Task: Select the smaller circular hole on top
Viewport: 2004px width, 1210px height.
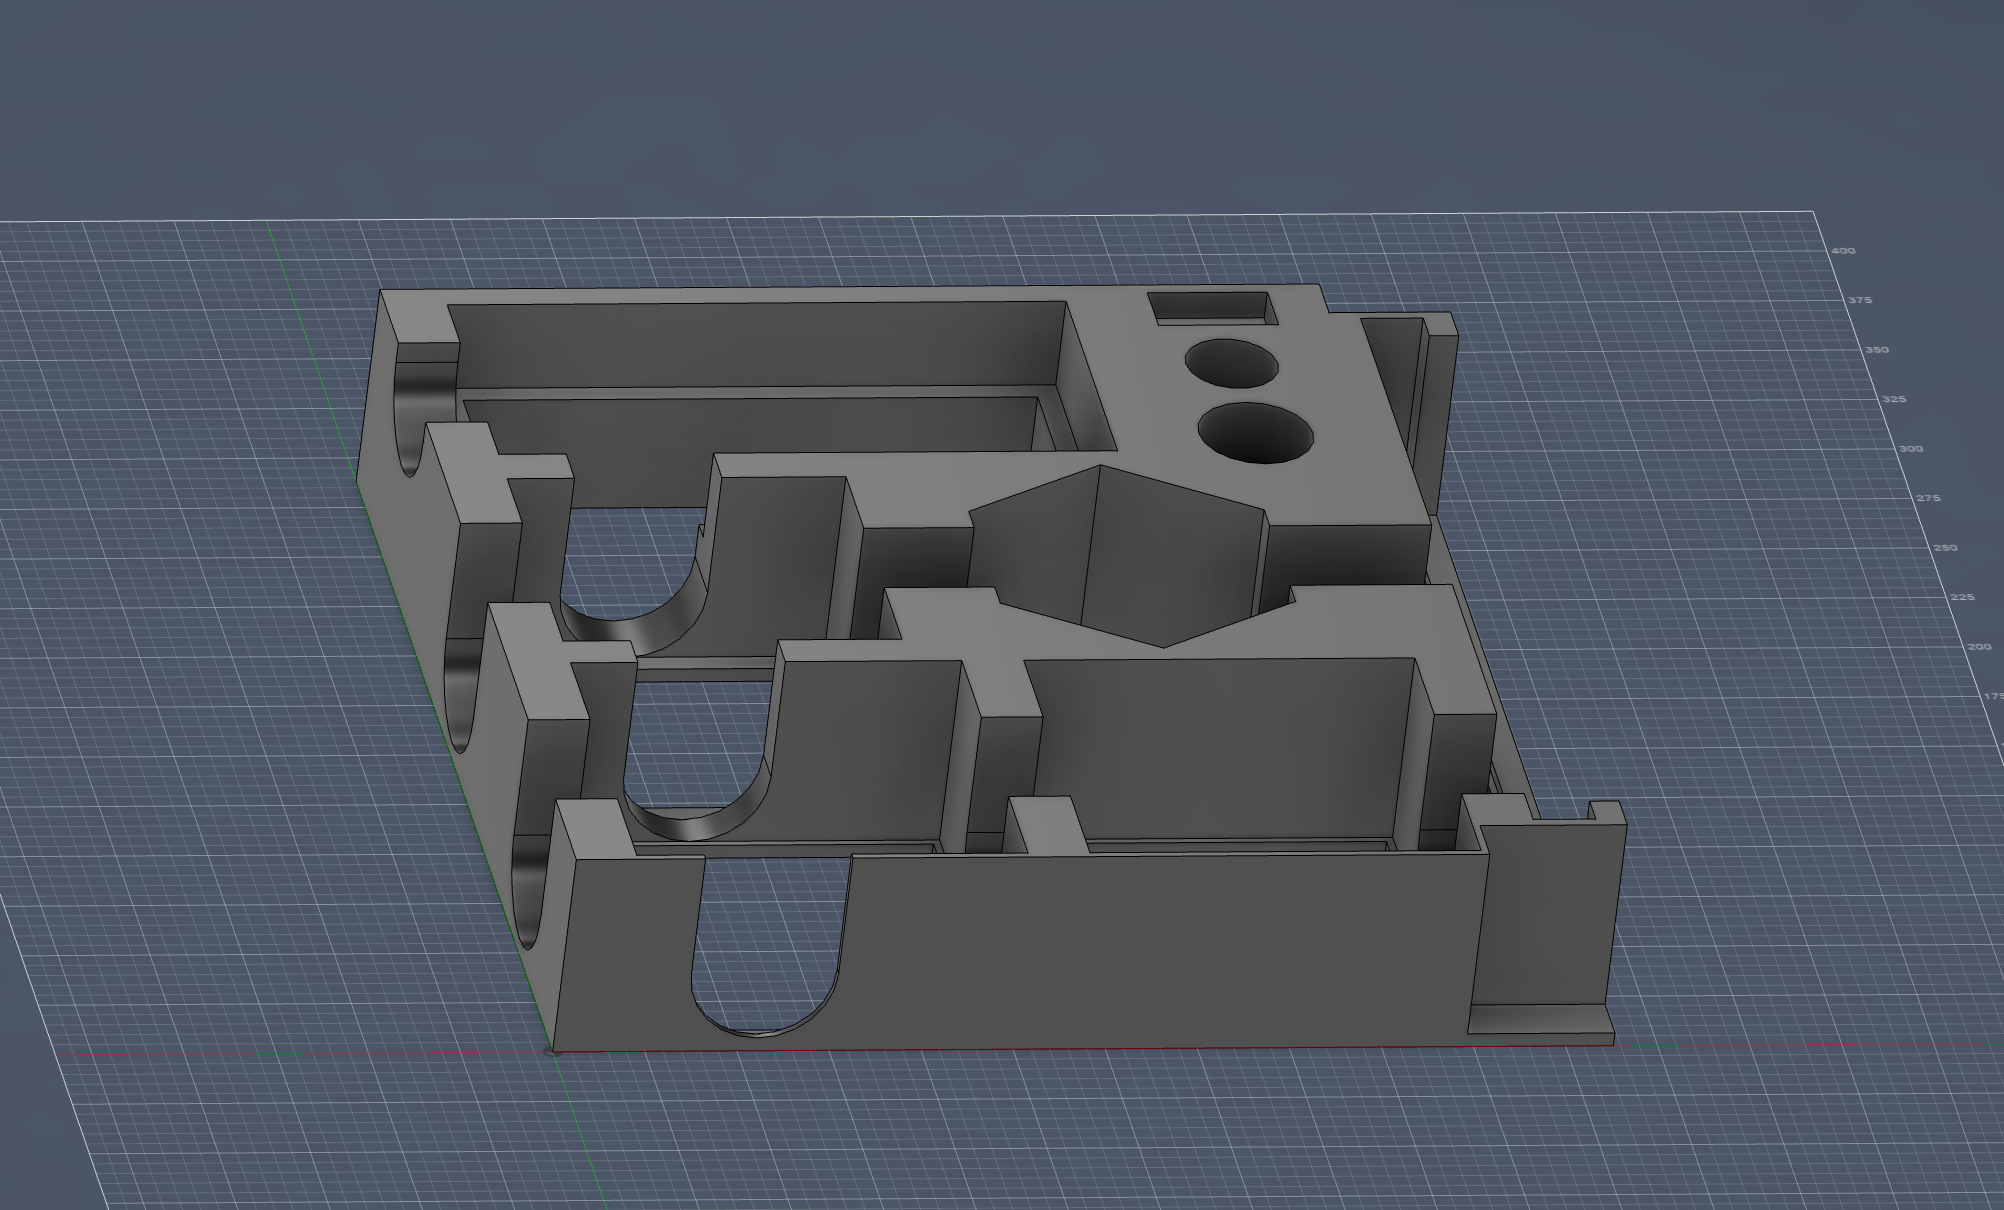Action: pos(1232,363)
